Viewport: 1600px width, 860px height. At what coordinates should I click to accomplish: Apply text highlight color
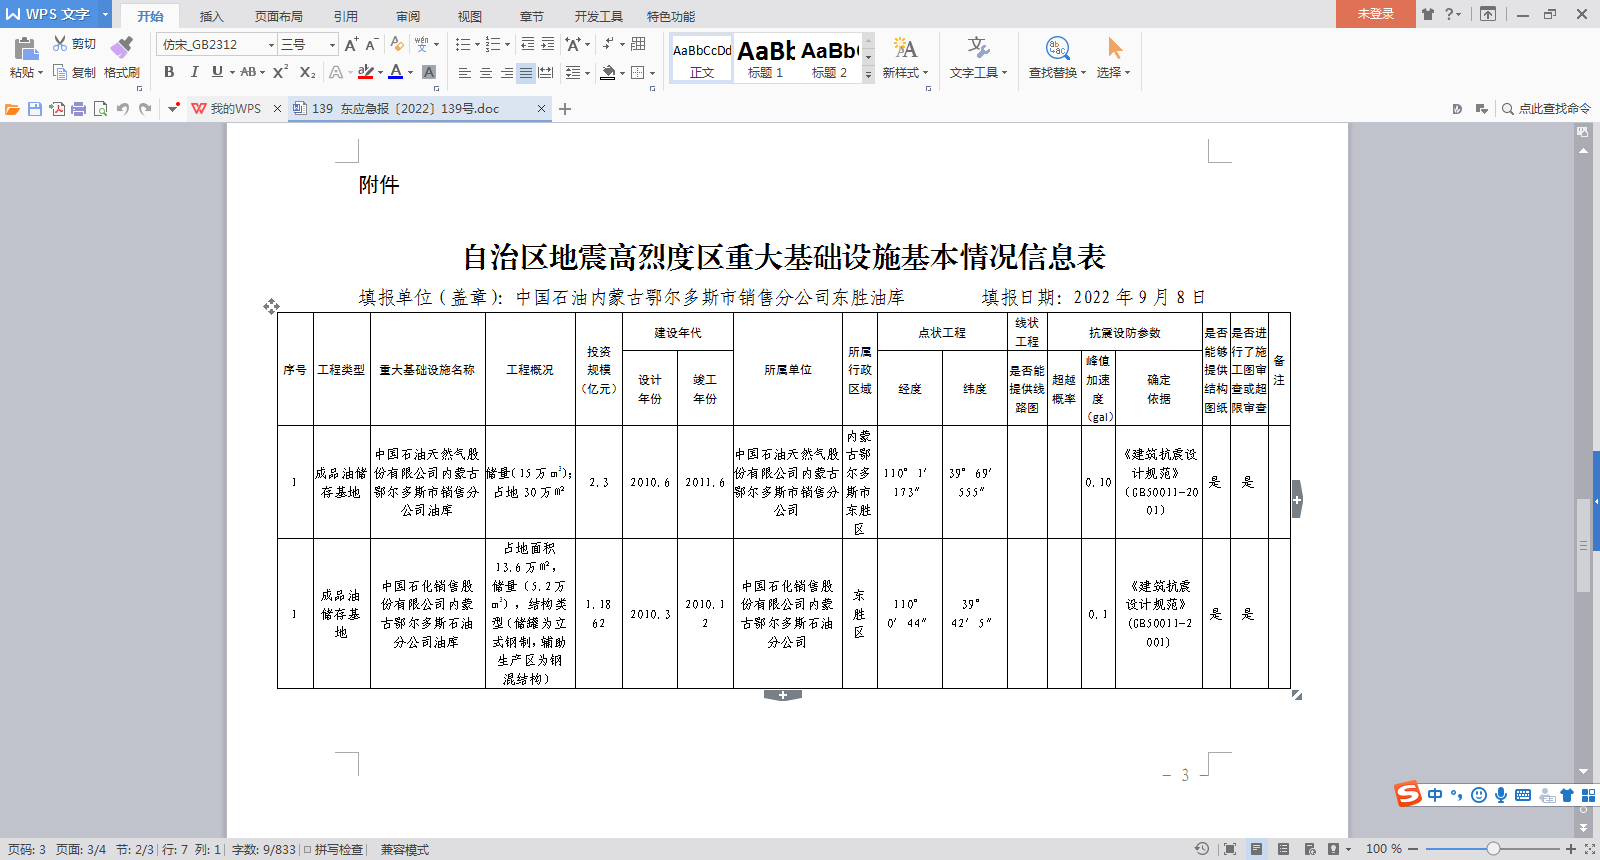click(365, 72)
